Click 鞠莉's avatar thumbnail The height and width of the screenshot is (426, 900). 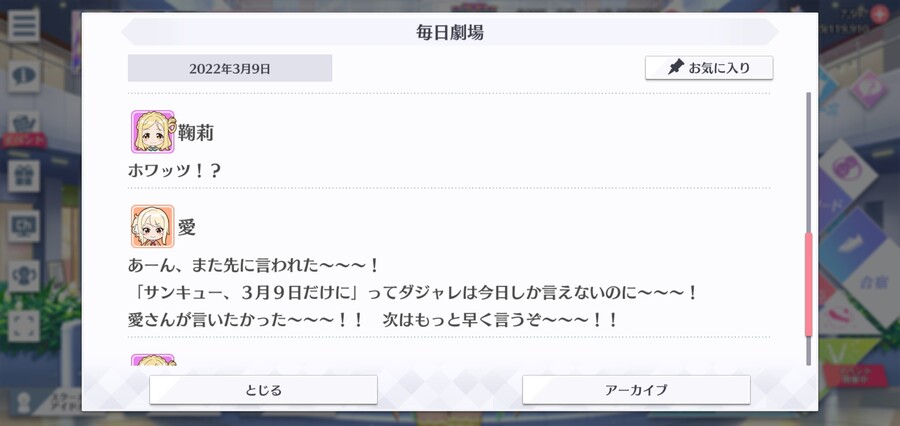[153, 131]
